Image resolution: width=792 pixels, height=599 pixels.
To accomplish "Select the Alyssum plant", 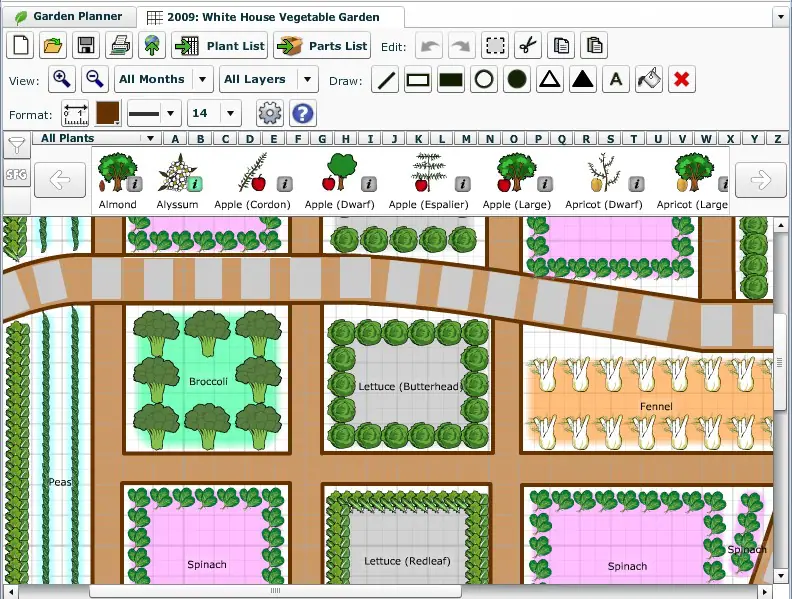I will 177,181.
